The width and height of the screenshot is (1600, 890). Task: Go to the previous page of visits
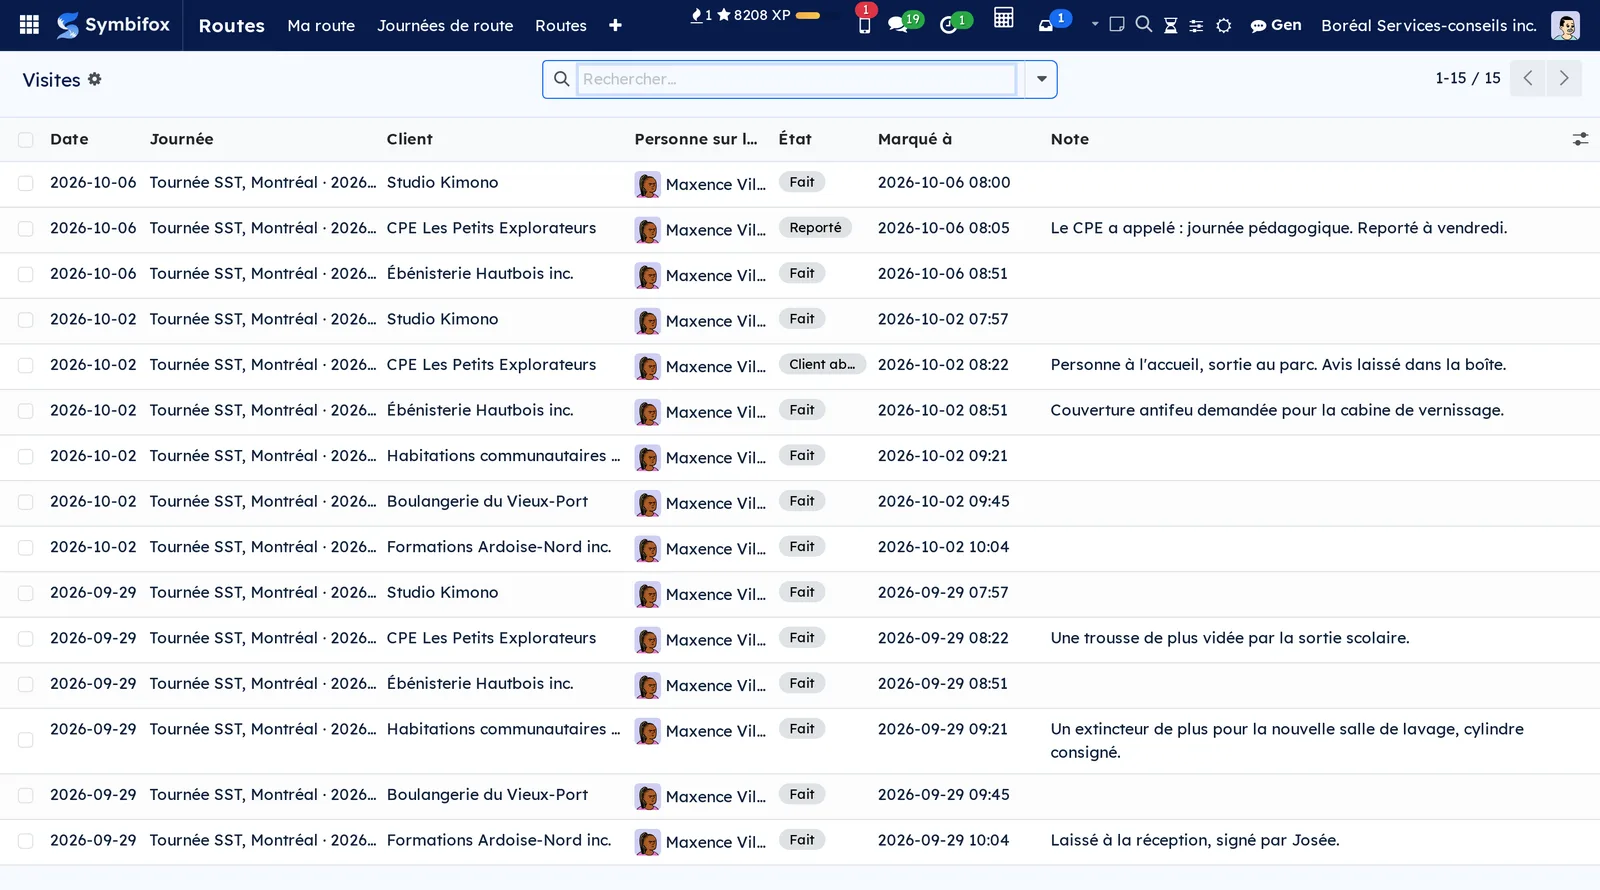1528,78
